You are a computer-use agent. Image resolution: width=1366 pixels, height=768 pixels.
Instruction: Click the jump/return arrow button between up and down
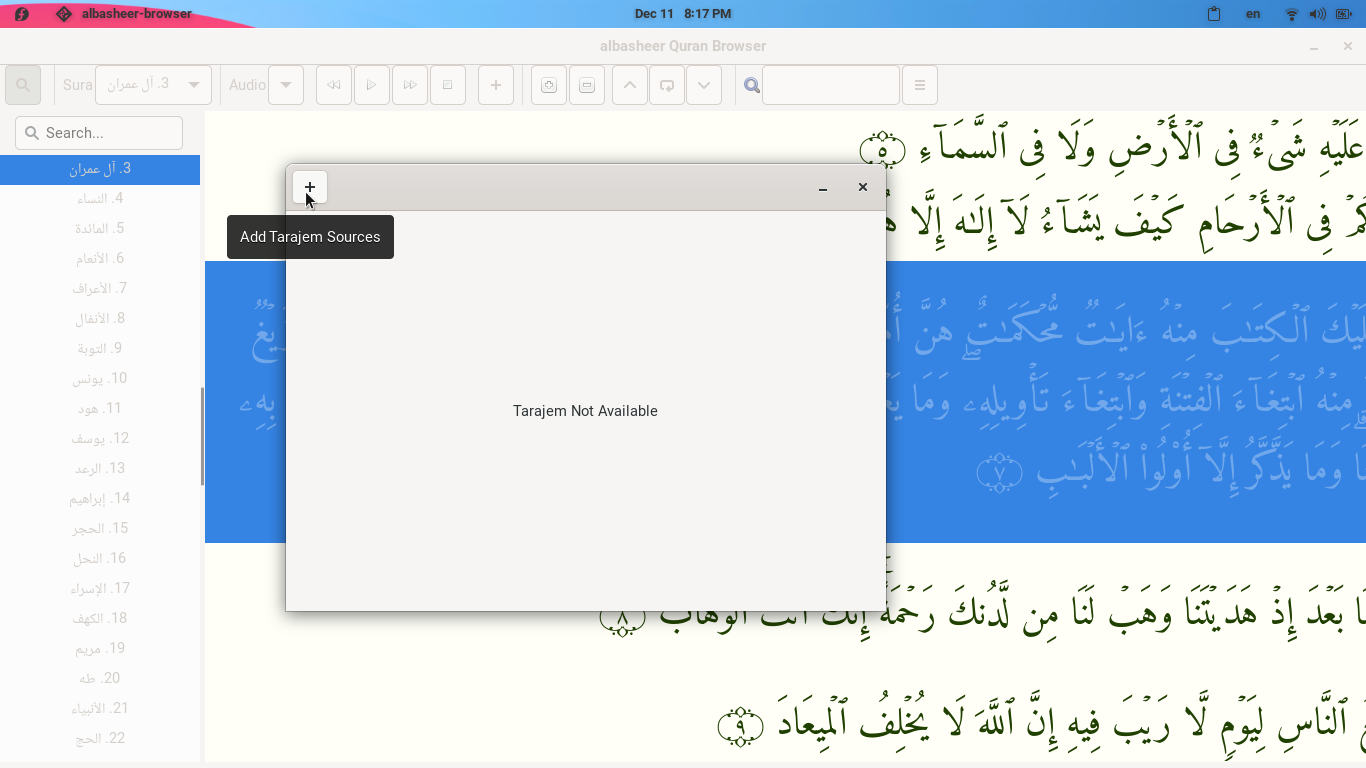click(667, 85)
